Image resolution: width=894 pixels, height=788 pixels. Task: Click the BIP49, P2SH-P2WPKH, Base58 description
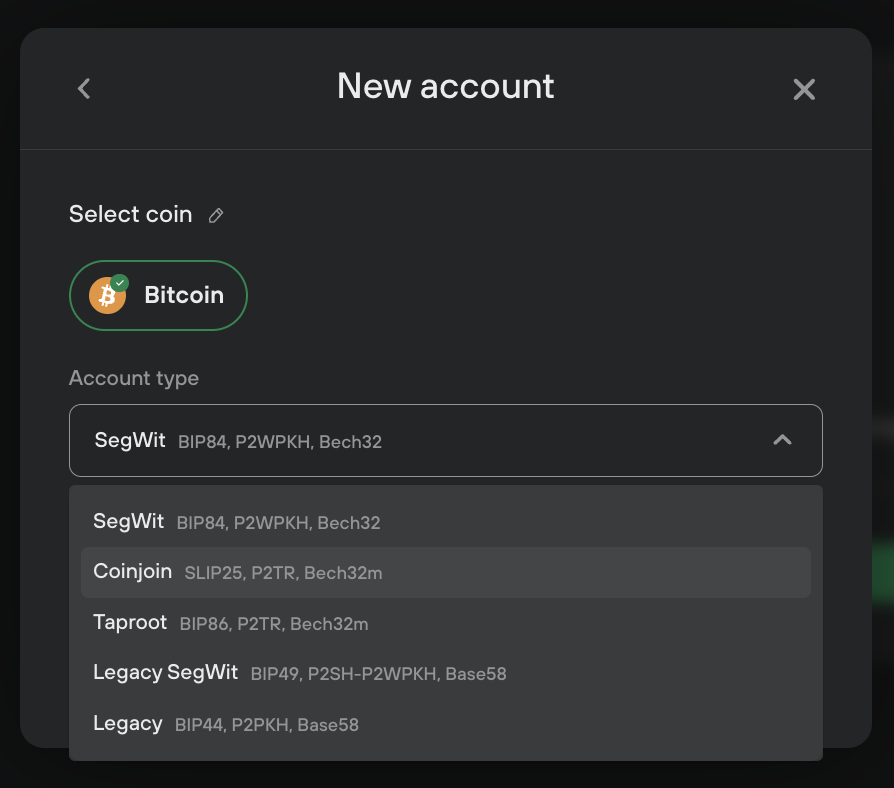point(379,674)
